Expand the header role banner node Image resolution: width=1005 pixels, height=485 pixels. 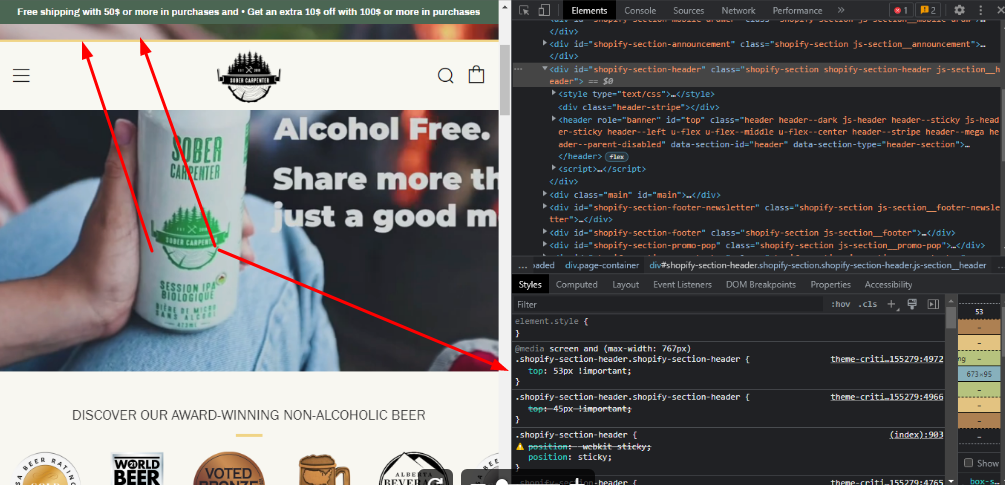[x=554, y=119]
